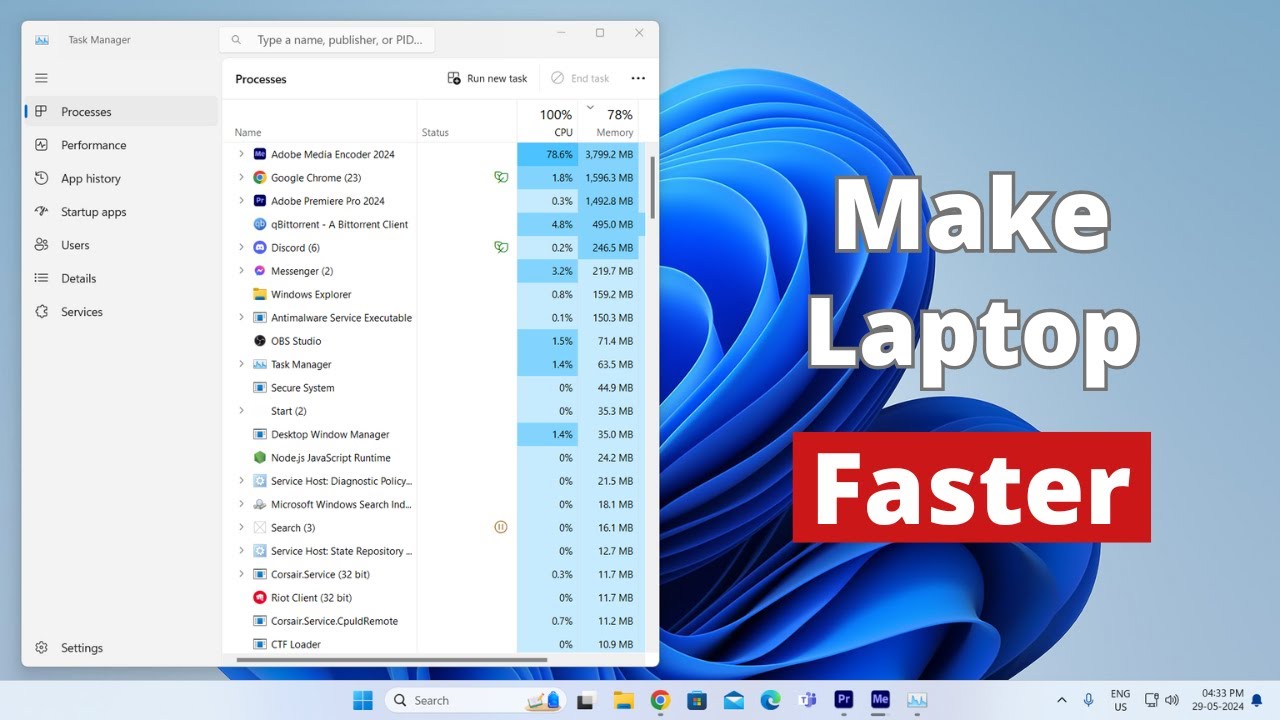Click the Adobe Premiere Pro 2024 process icon
The width and height of the screenshot is (1280, 720).
pyautogui.click(x=260, y=201)
